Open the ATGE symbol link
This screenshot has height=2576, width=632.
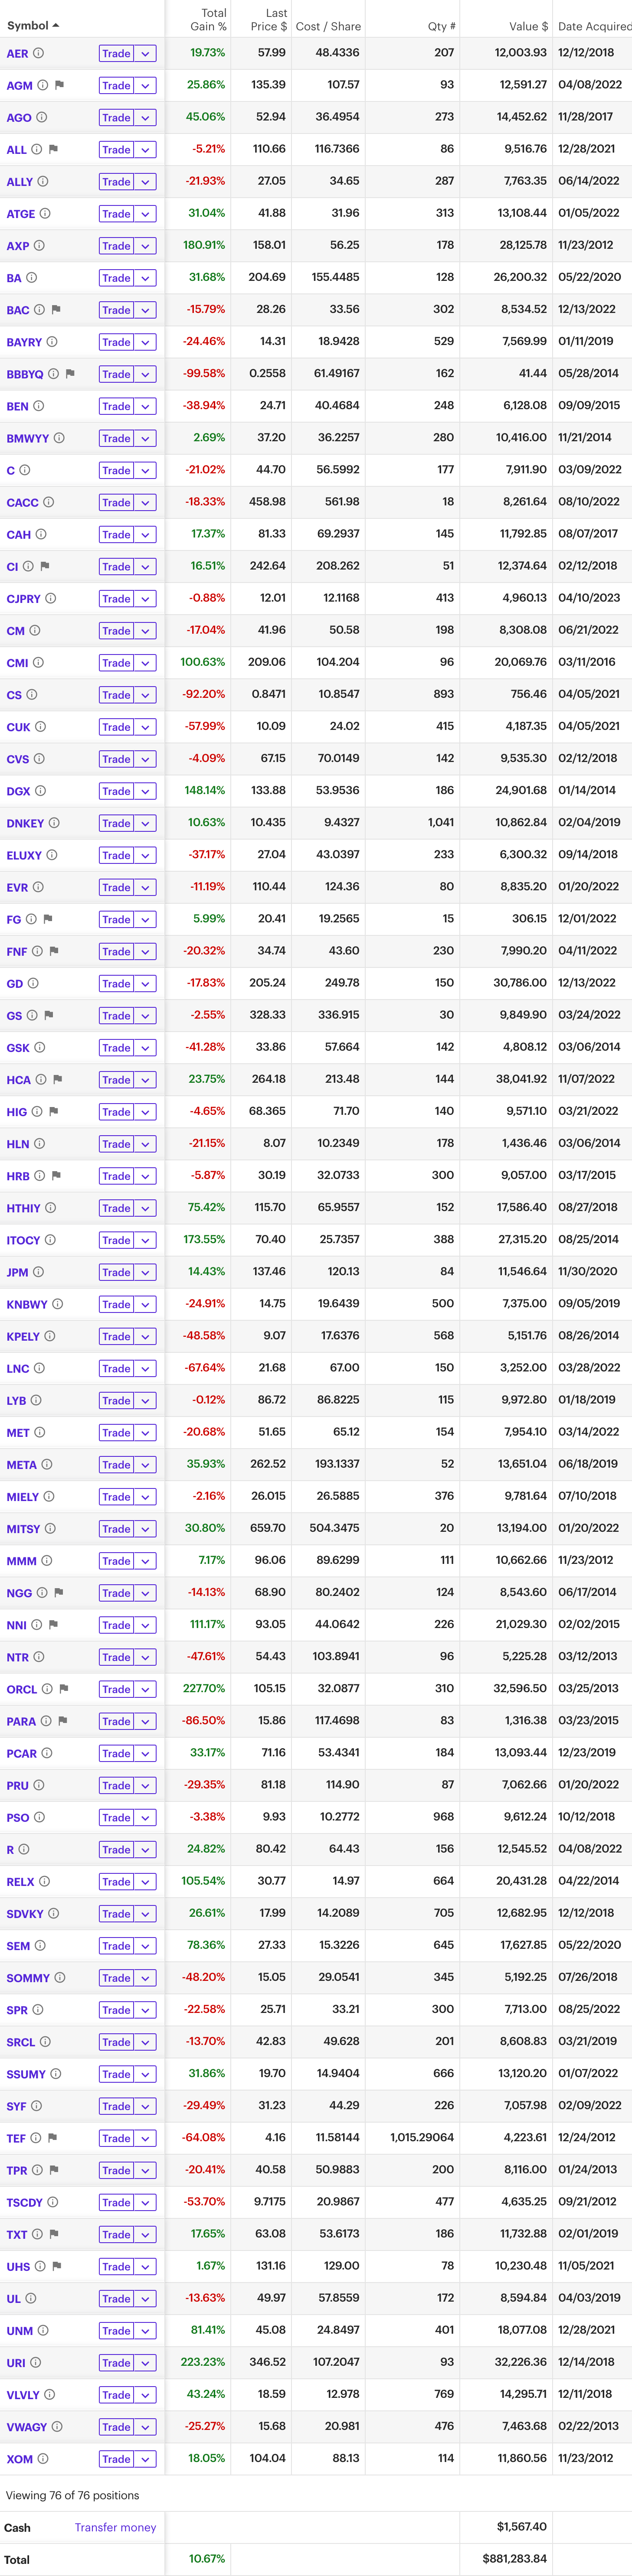click(21, 214)
